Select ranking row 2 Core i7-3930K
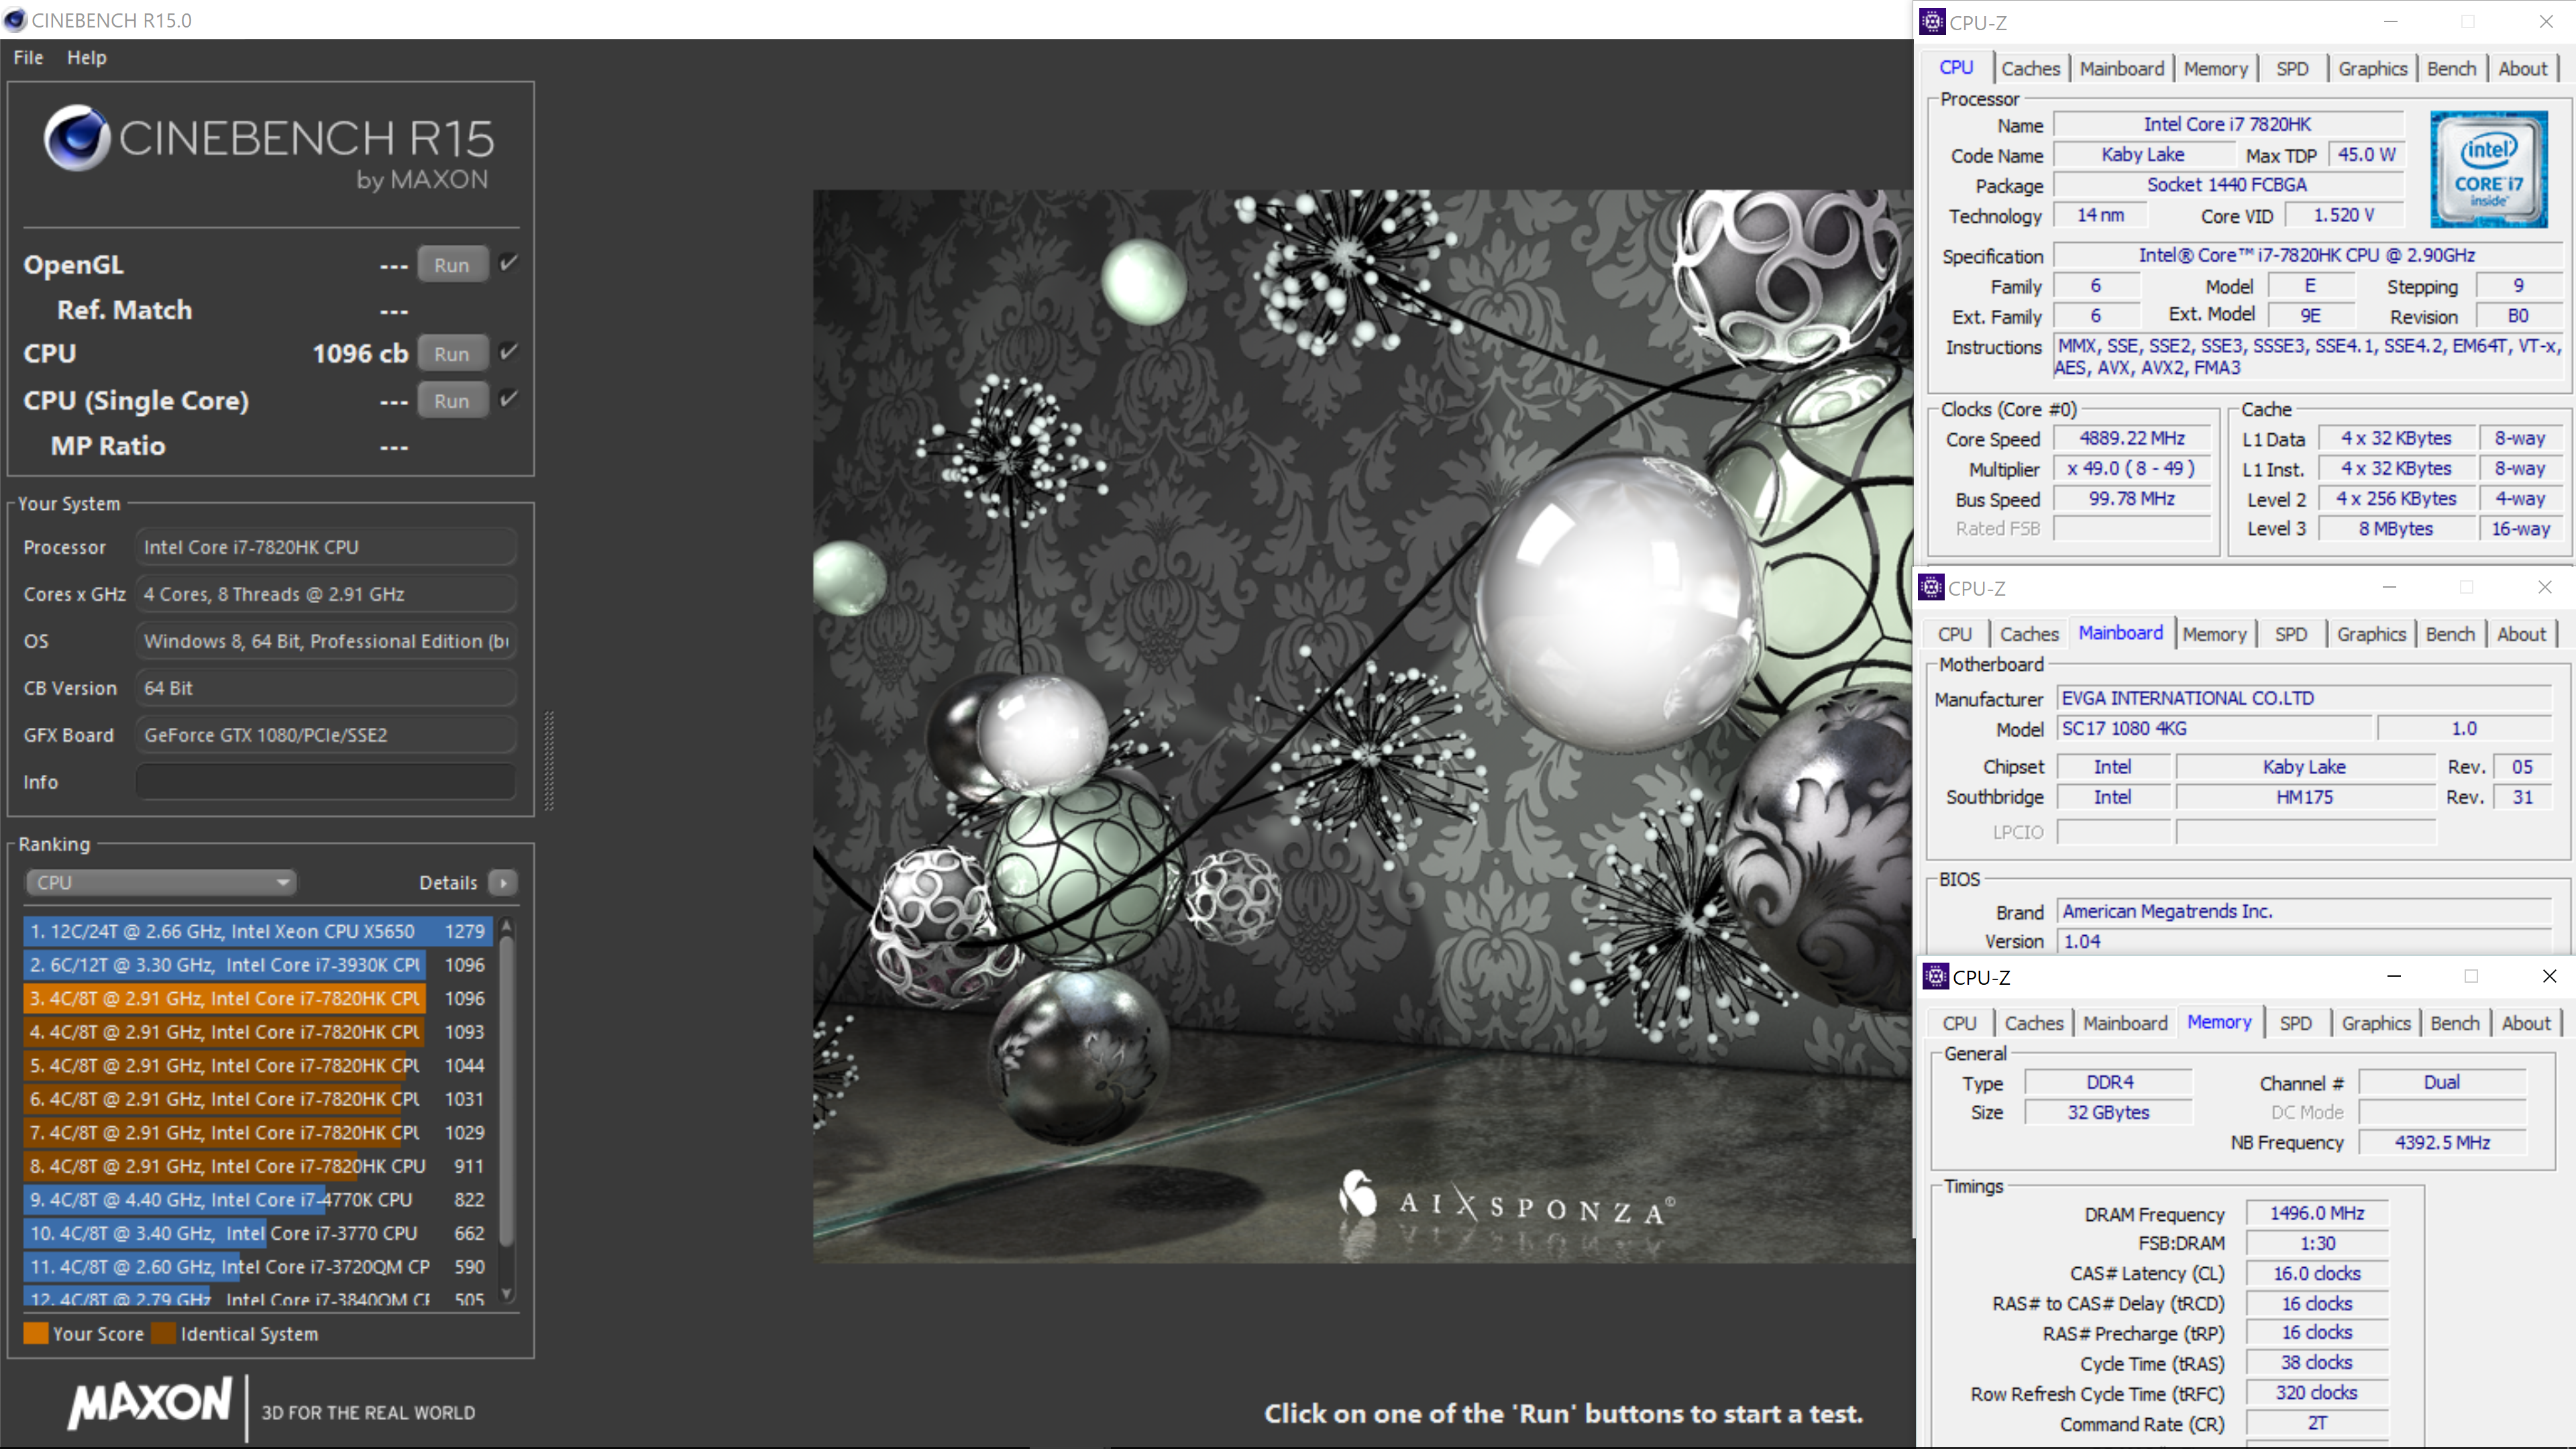 point(258,964)
